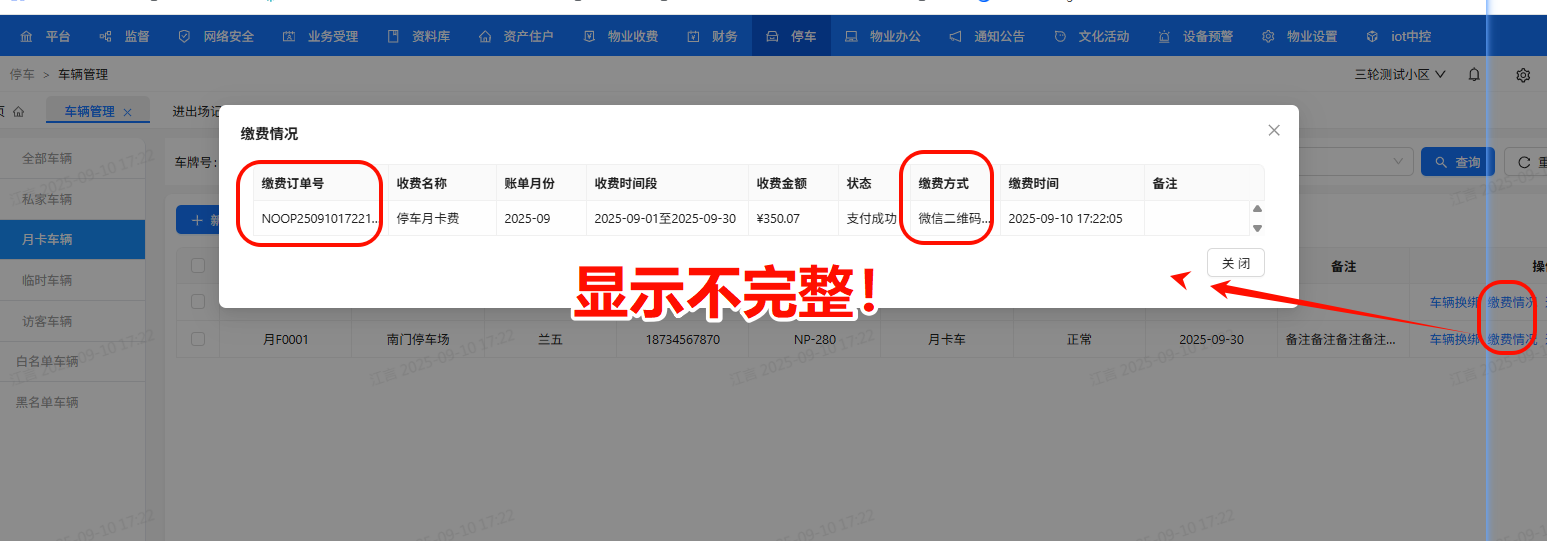This screenshot has width=1547, height=541.
Task: Click the 停车 breadcrumb link
Action: click(x=21, y=74)
